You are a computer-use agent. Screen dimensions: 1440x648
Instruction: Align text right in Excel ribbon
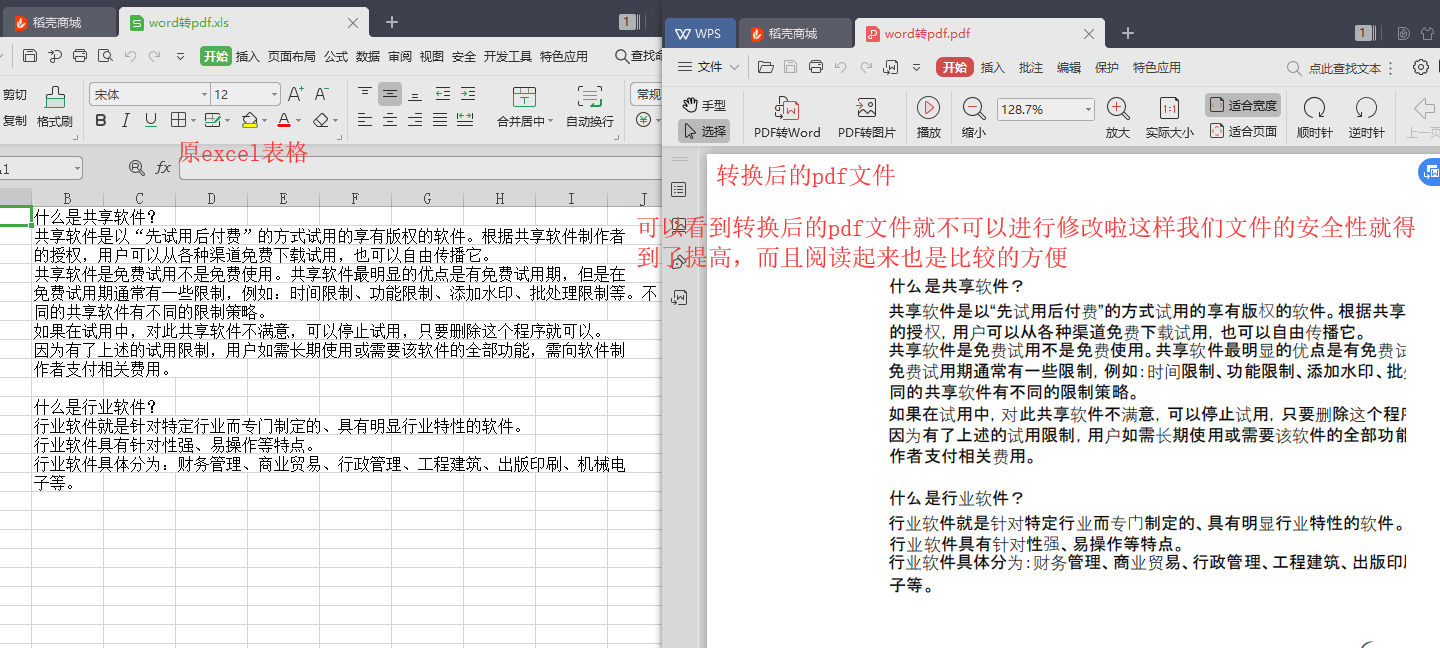click(x=415, y=120)
